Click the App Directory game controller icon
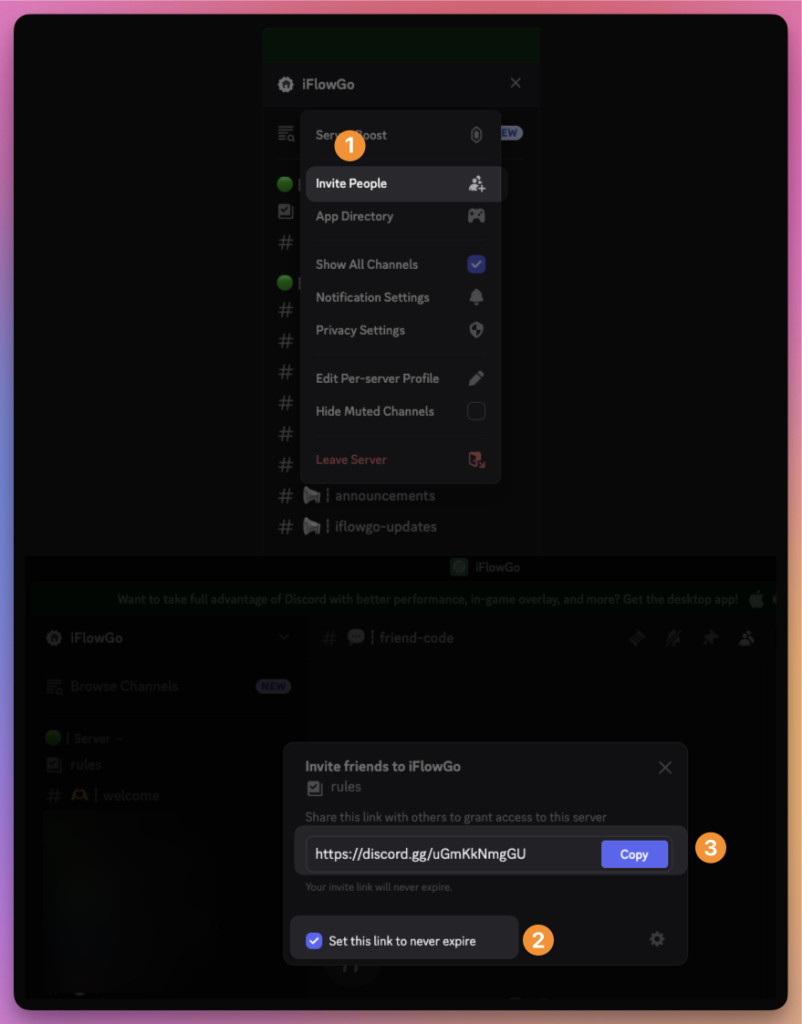Image resolution: width=802 pixels, height=1024 pixels. click(x=476, y=216)
